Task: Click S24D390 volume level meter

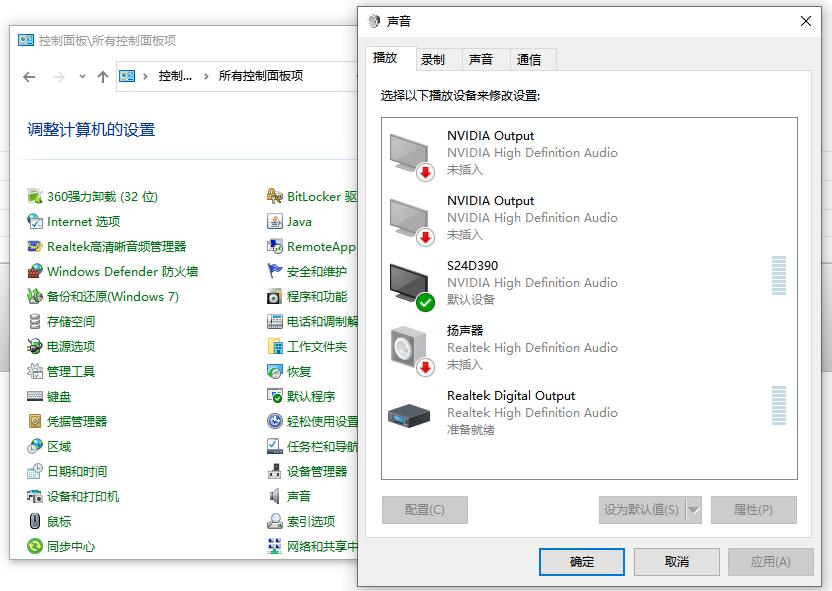Action: (x=778, y=276)
